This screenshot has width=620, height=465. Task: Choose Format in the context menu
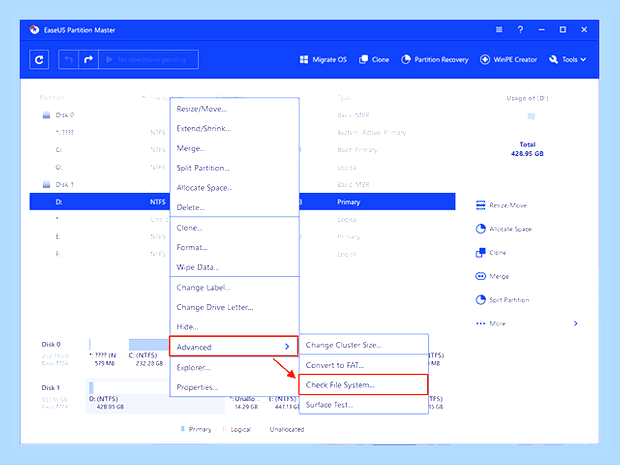(234, 248)
